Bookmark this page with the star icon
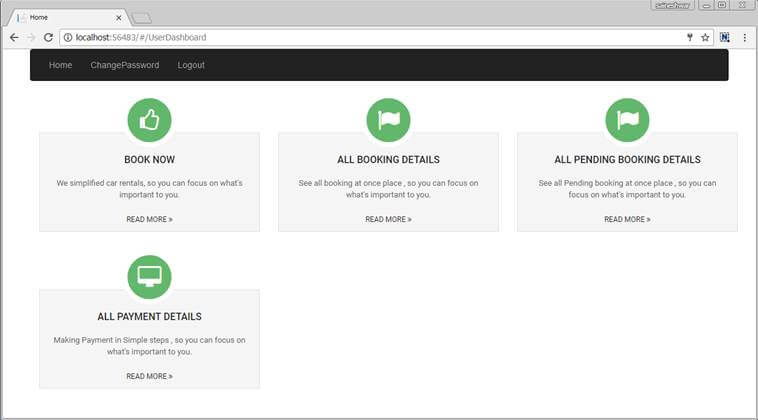 pyautogui.click(x=705, y=37)
